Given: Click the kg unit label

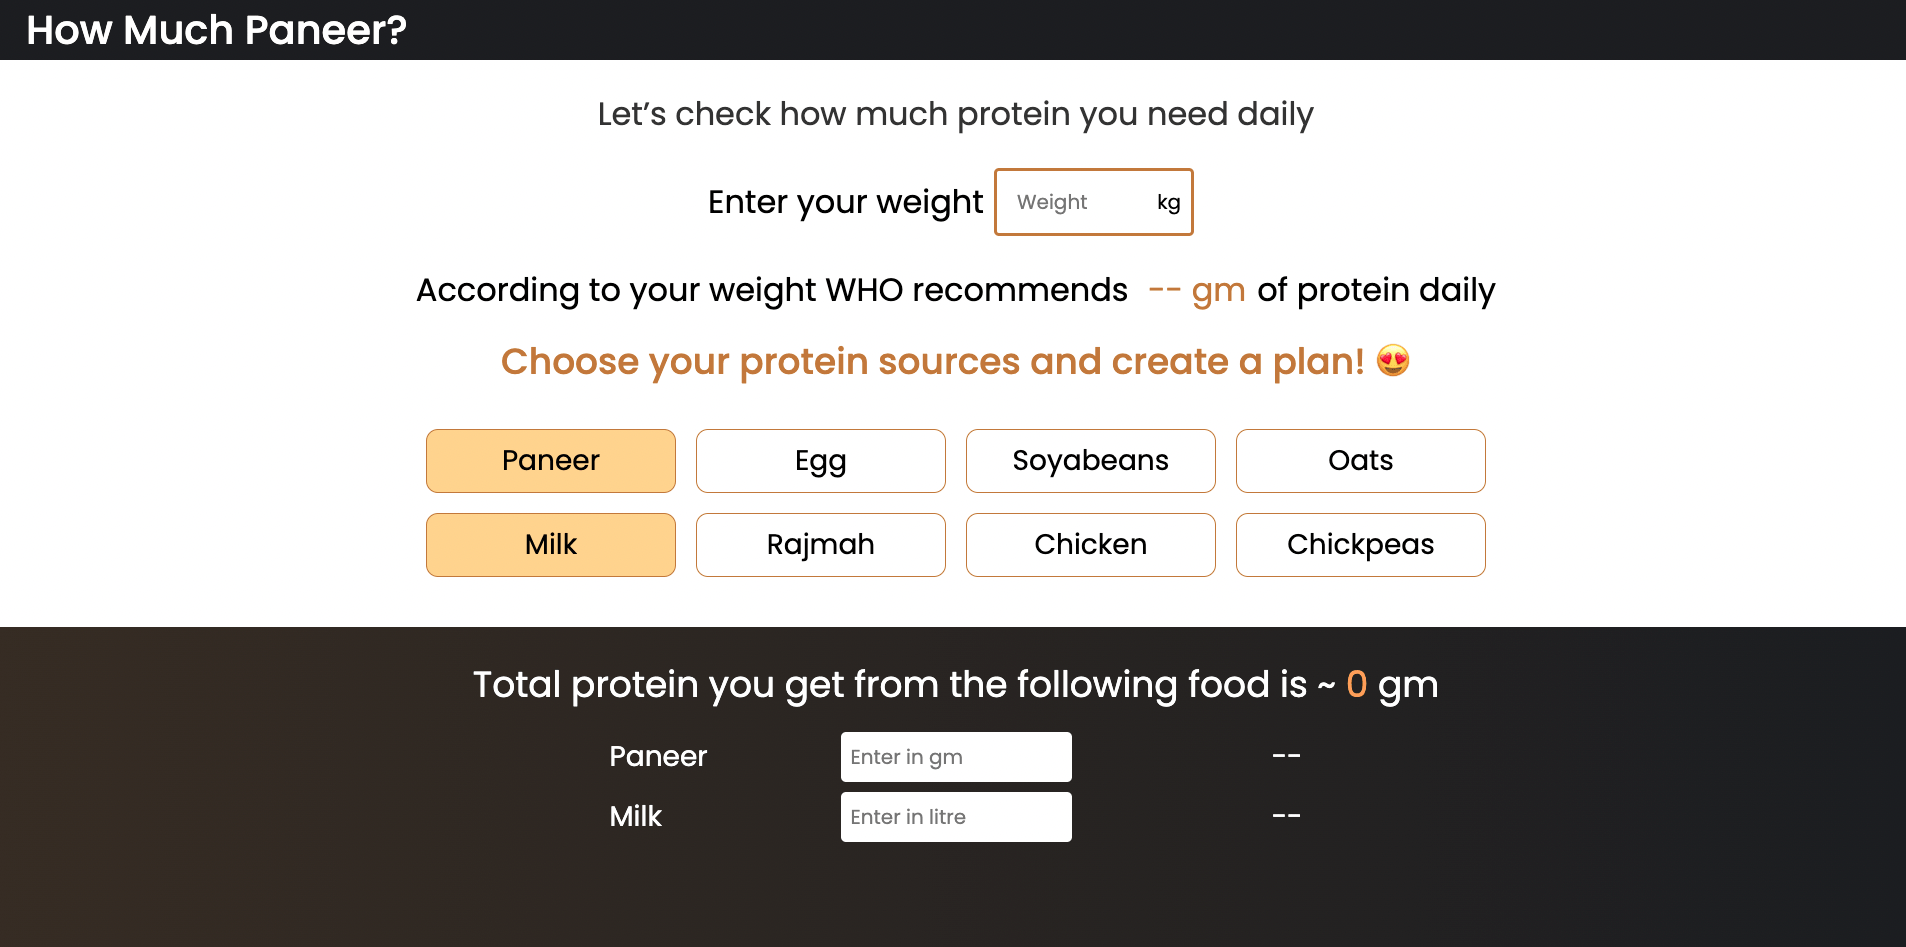Looking at the screenshot, I should [x=1168, y=202].
